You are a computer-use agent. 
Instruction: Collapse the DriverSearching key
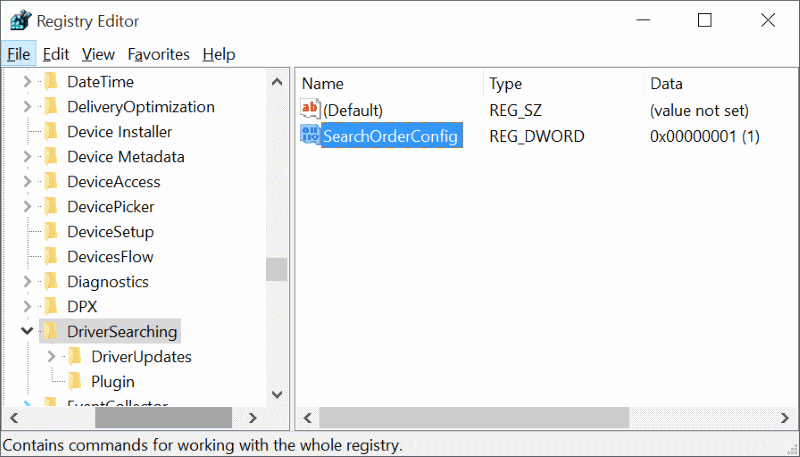(x=27, y=332)
